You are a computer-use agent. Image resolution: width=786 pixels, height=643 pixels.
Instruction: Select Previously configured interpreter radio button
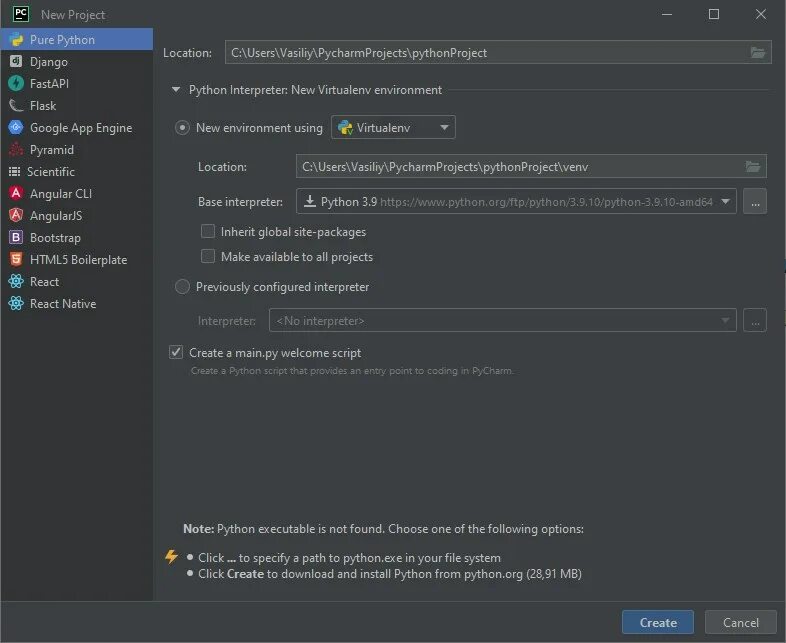(182, 287)
